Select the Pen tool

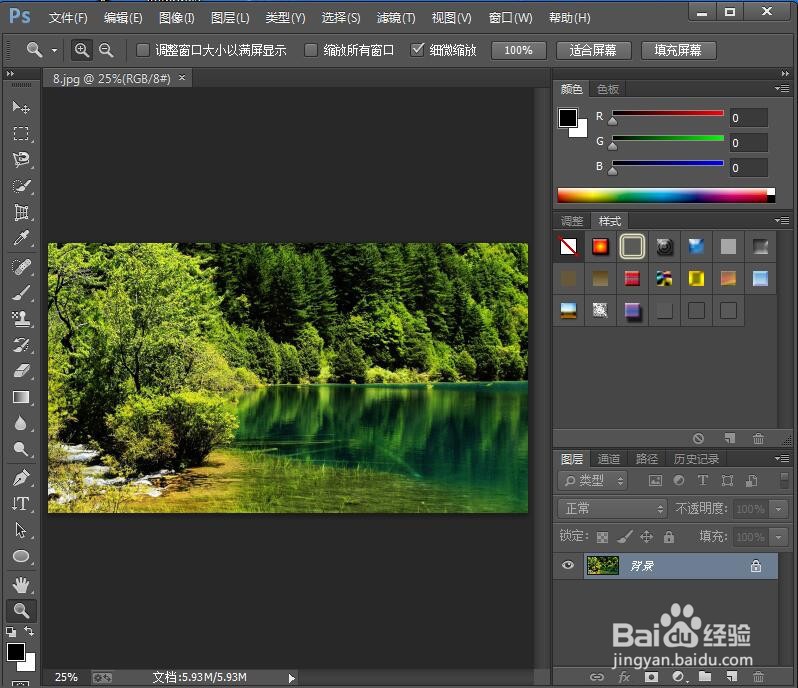tap(21, 478)
